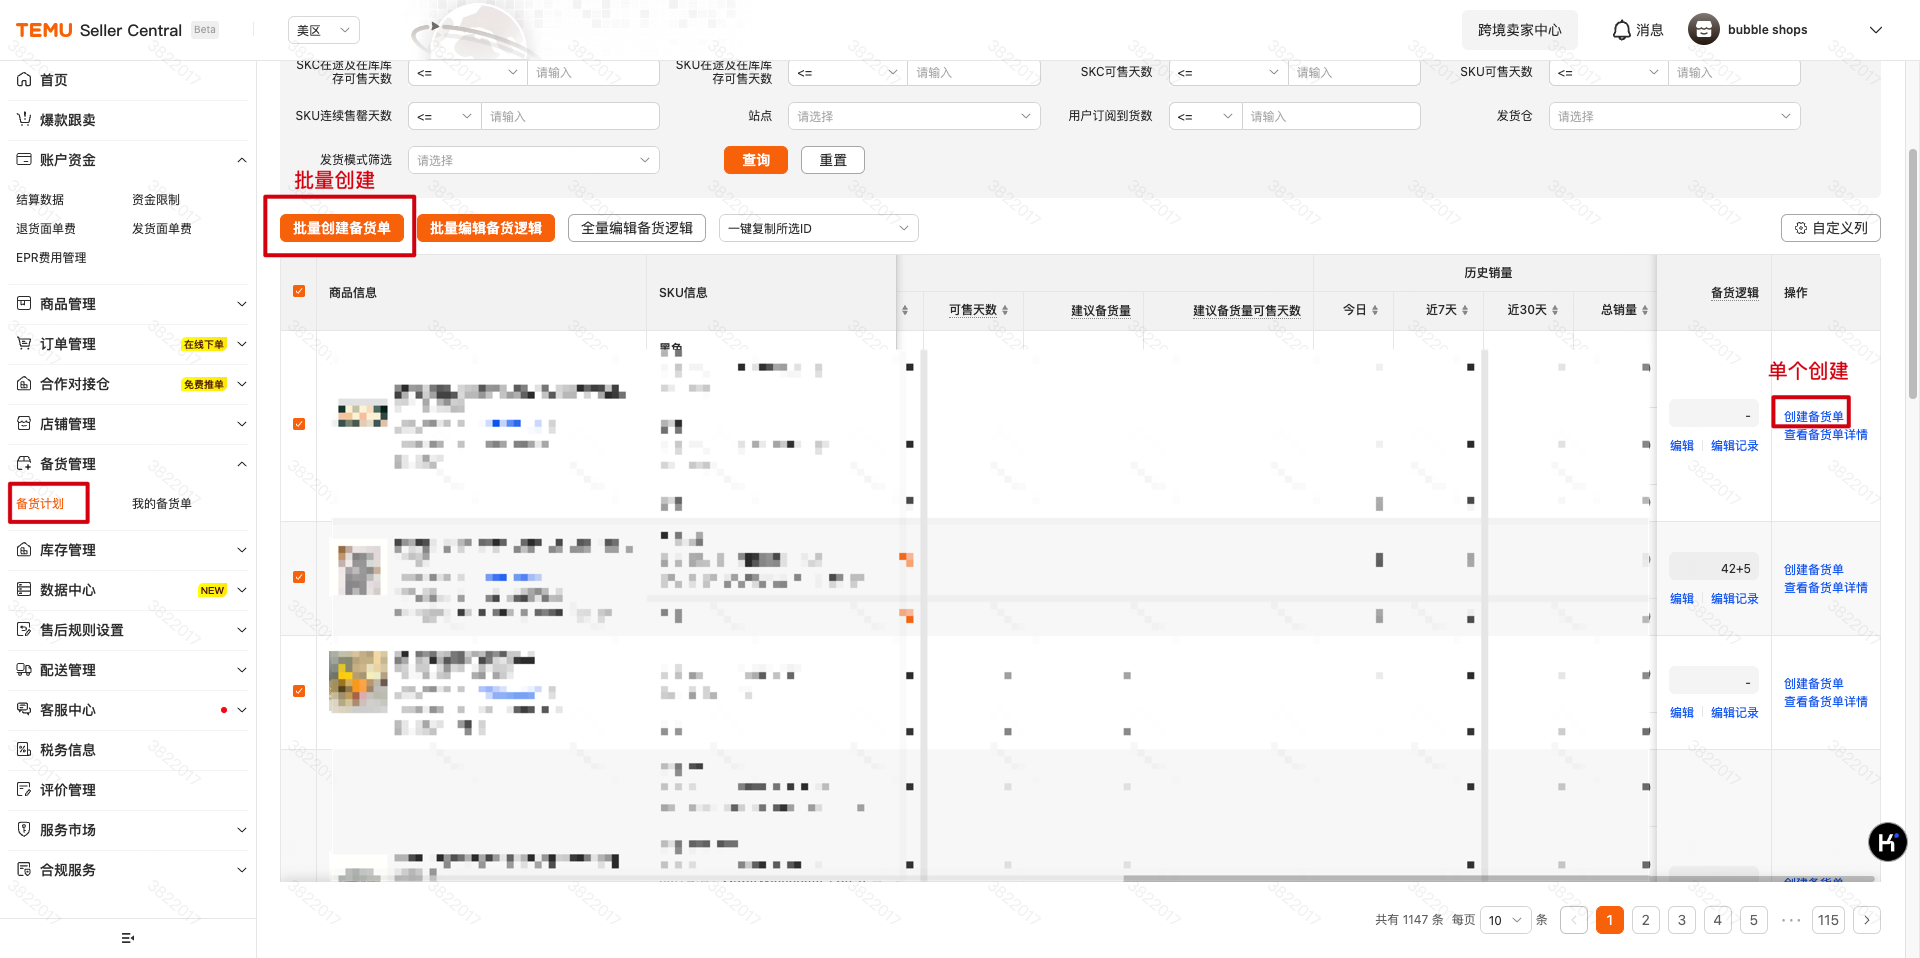This screenshot has height=958, width=1920.
Task: Open the black floating helper icon
Action: tap(1887, 842)
